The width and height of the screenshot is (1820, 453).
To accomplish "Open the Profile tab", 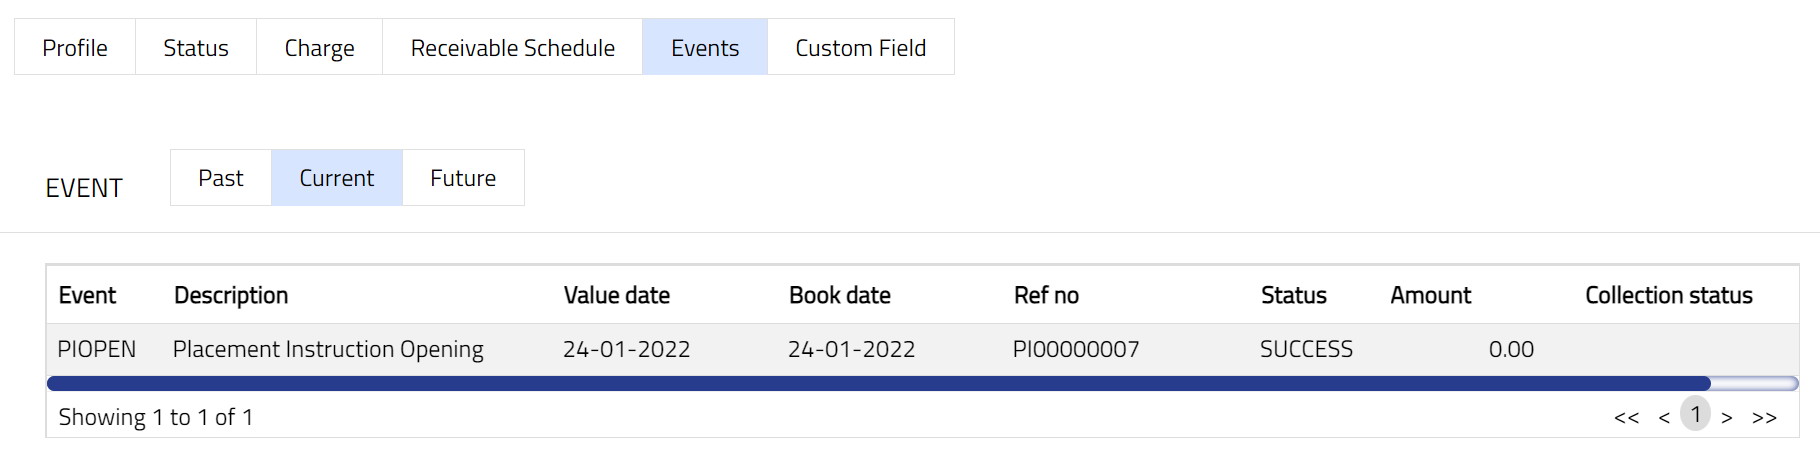I will (x=75, y=47).
